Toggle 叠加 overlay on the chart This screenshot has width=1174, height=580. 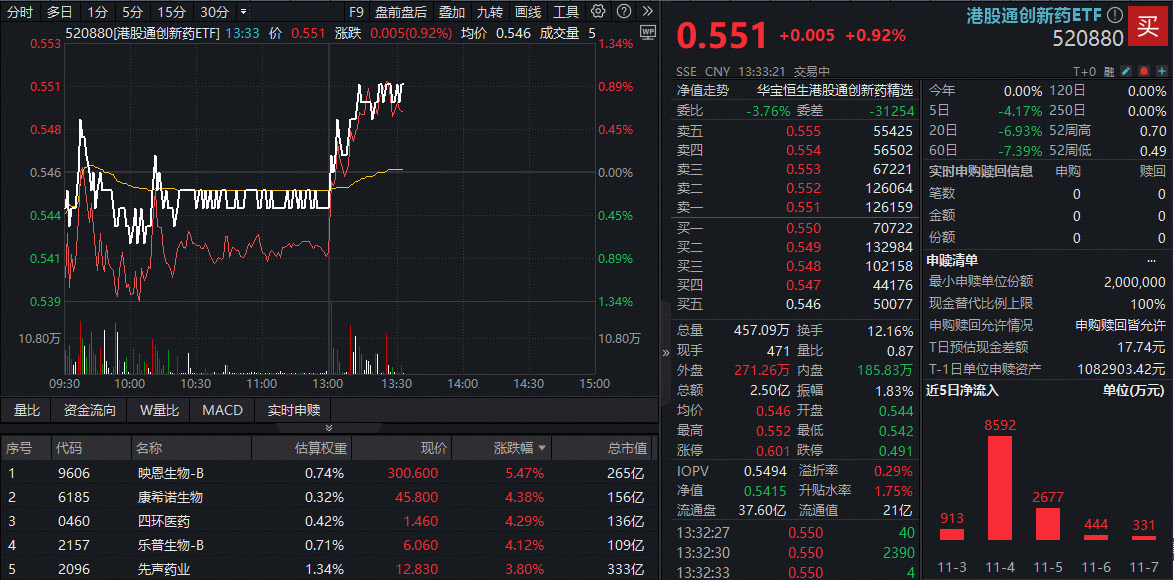pyautogui.click(x=451, y=11)
